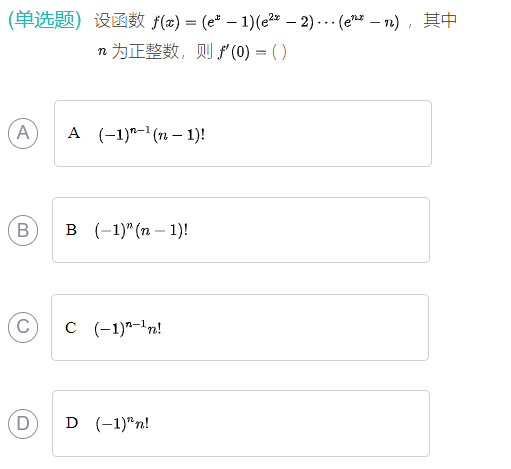
Task: Click empty area of option D card
Action: point(287,423)
